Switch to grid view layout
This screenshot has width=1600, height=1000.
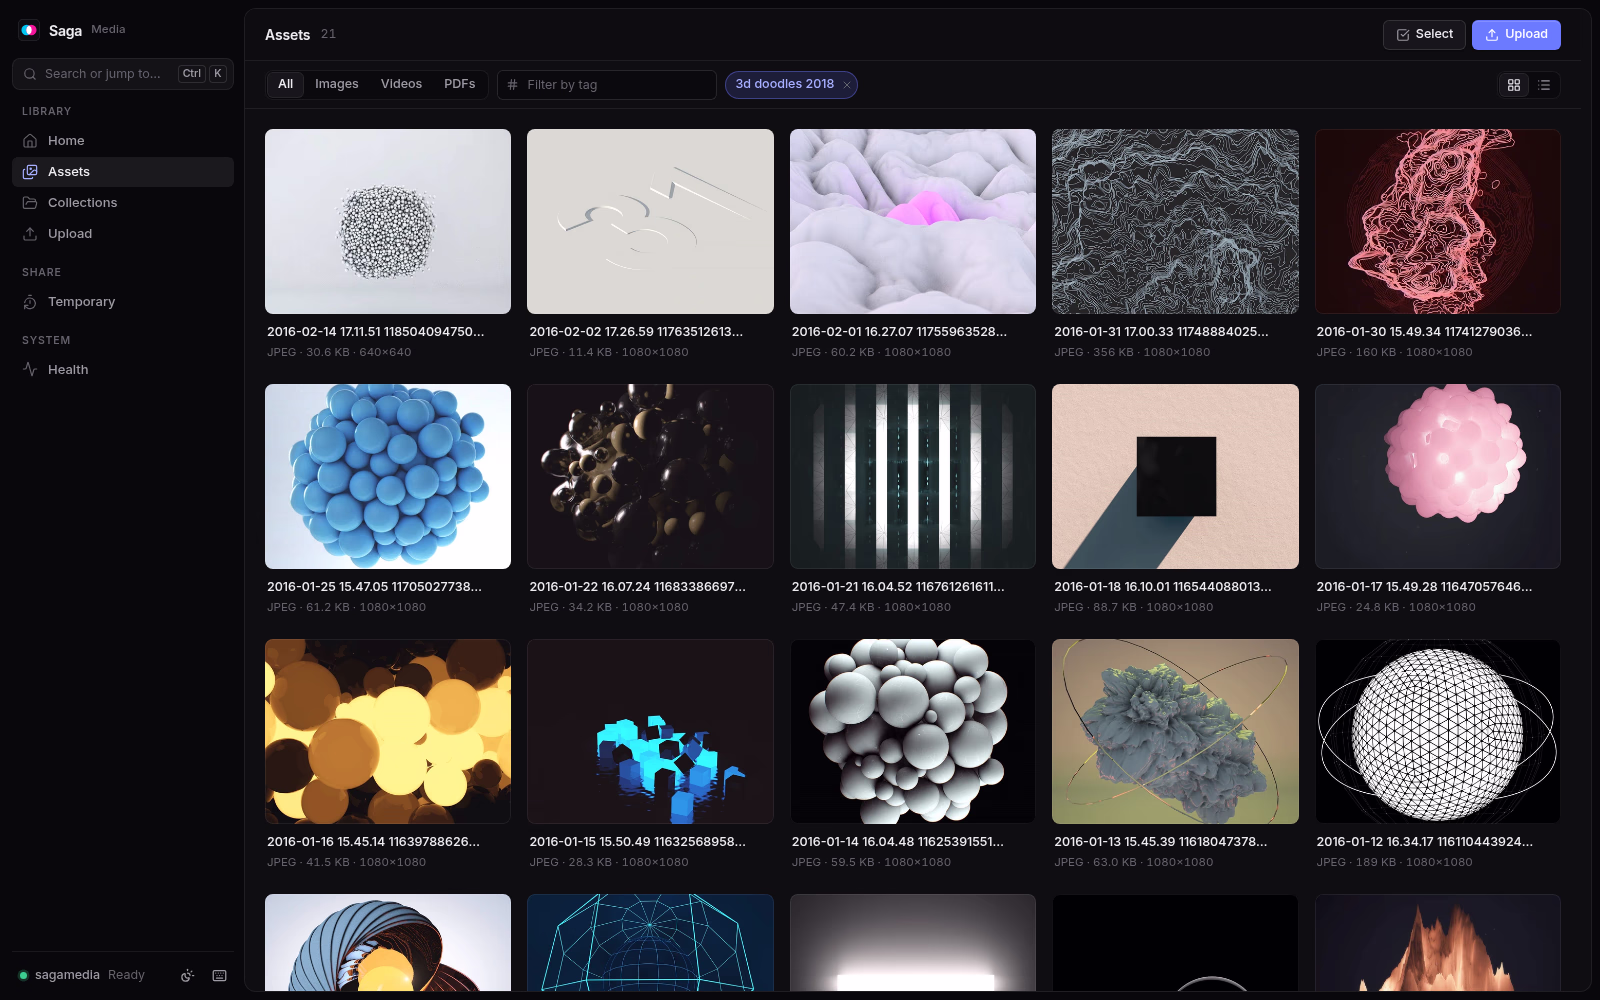pos(1514,85)
